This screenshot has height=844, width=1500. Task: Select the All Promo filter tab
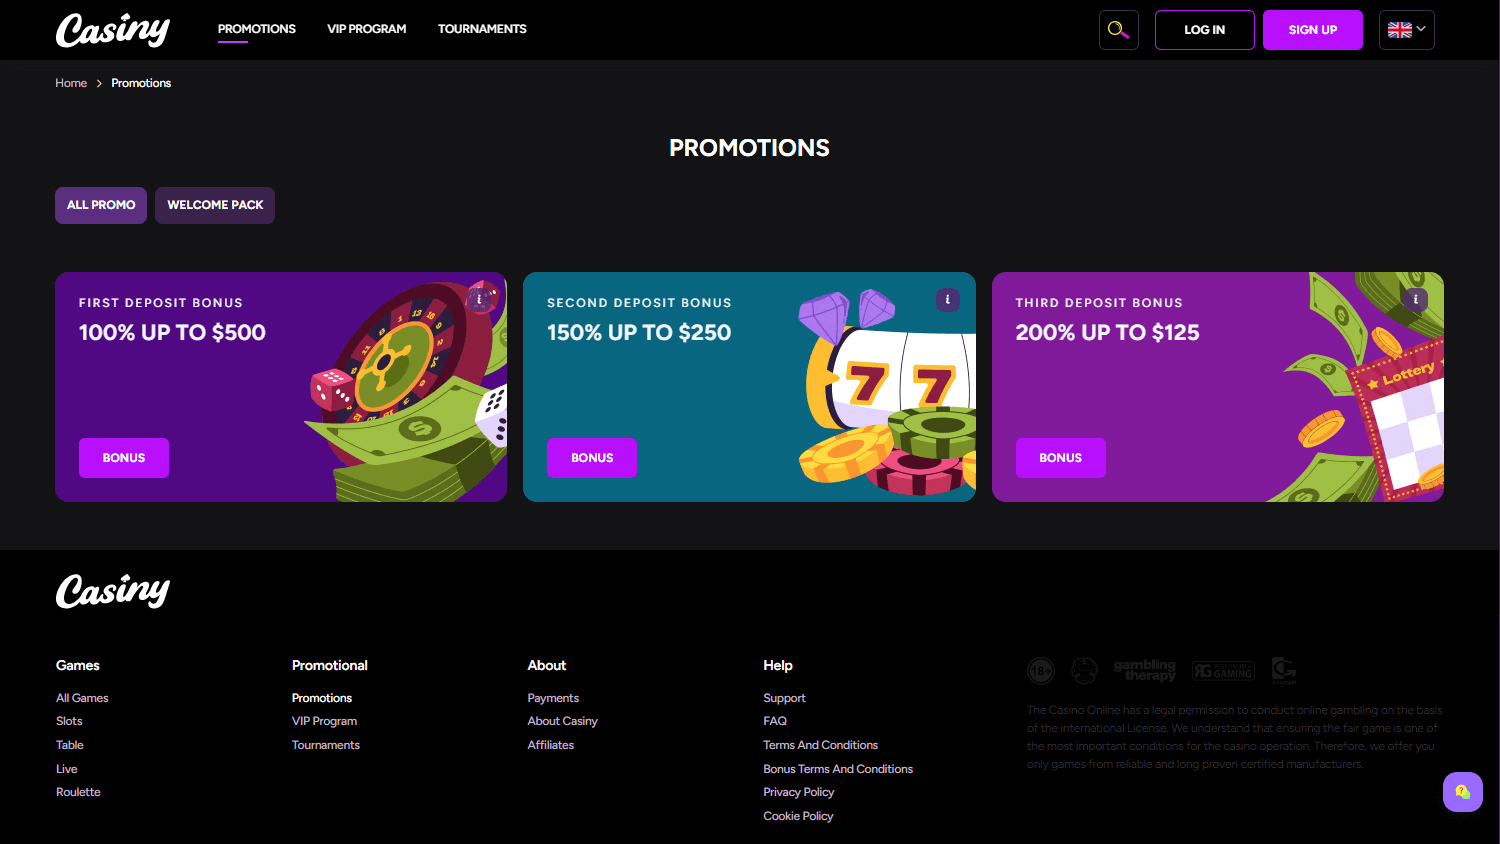click(101, 205)
